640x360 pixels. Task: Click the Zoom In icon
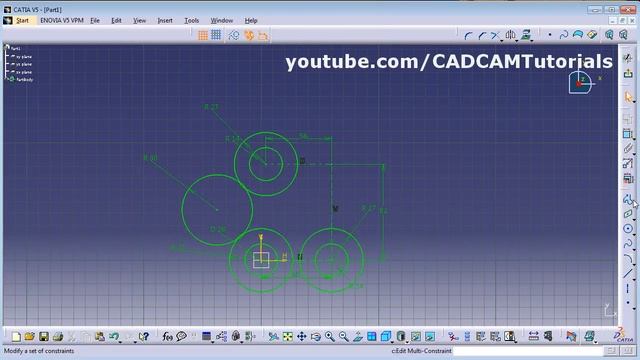(330, 337)
